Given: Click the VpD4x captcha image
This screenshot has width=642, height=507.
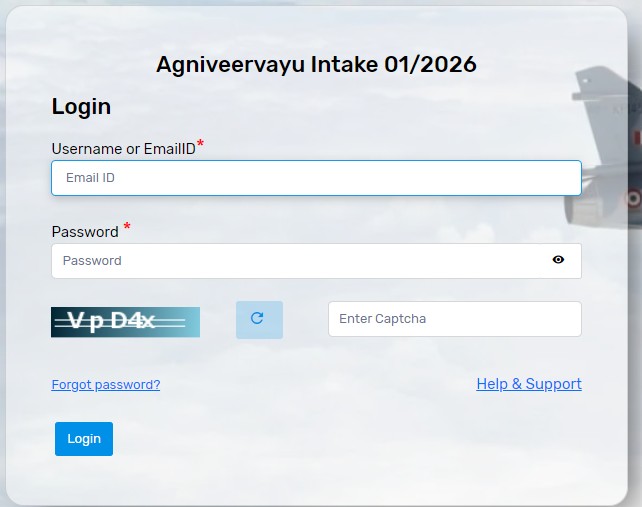Looking at the screenshot, I should [125, 322].
